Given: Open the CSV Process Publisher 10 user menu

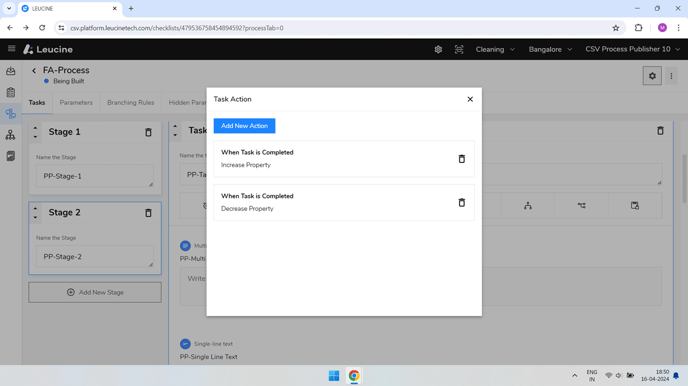Looking at the screenshot, I should coord(632,49).
